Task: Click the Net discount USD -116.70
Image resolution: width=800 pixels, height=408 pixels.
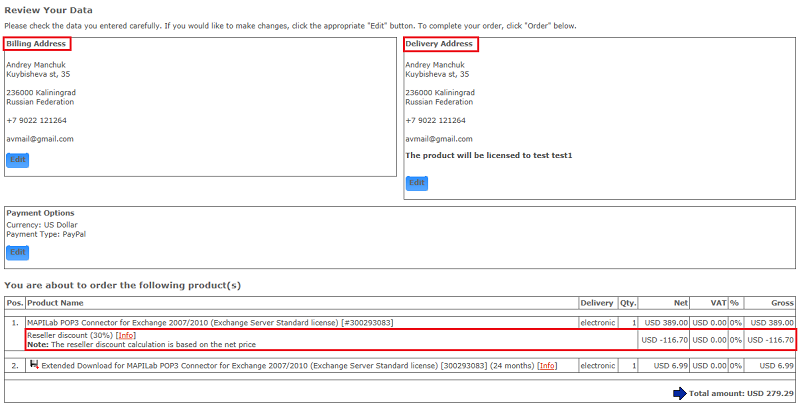Action: [x=665, y=340]
